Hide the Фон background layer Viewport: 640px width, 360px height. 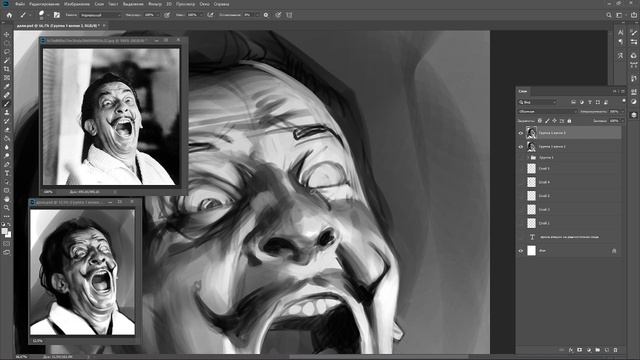[x=520, y=251]
